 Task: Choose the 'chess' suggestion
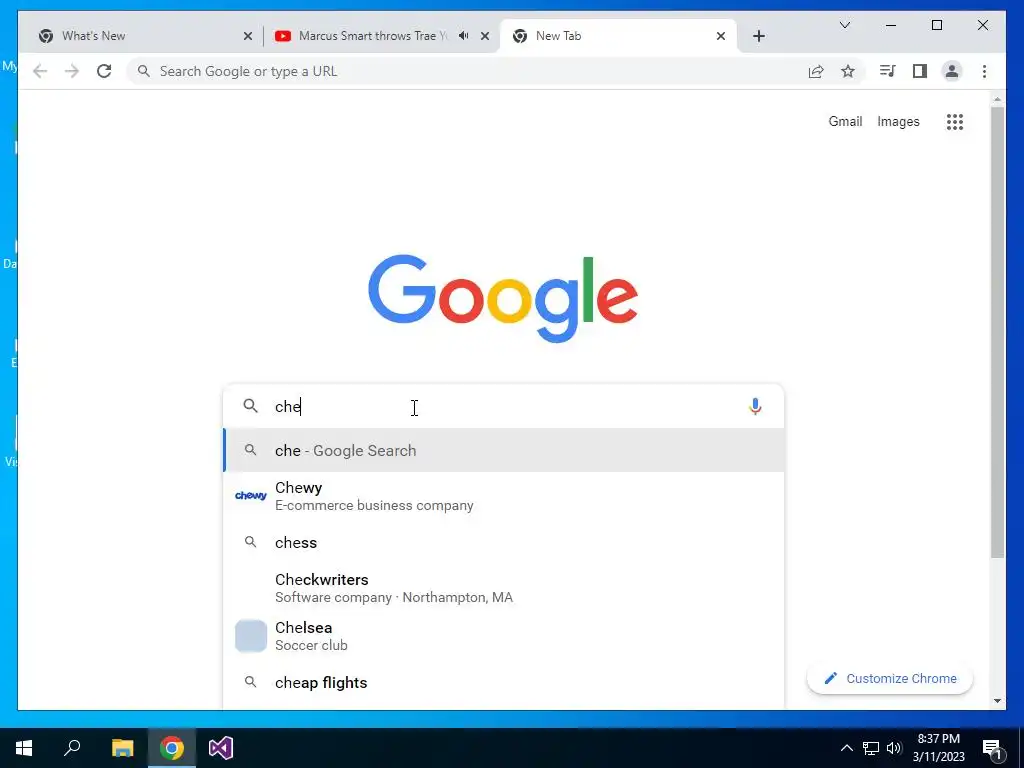click(503, 543)
